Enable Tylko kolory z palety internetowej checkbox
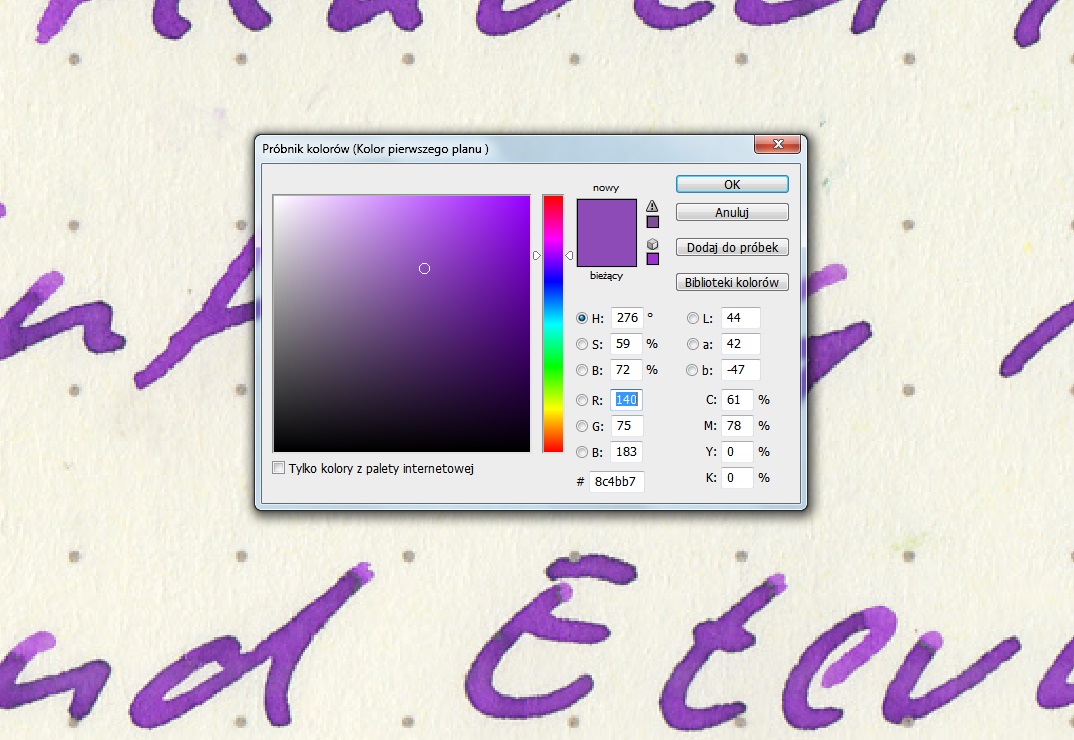The height and width of the screenshot is (740, 1074). pos(279,468)
